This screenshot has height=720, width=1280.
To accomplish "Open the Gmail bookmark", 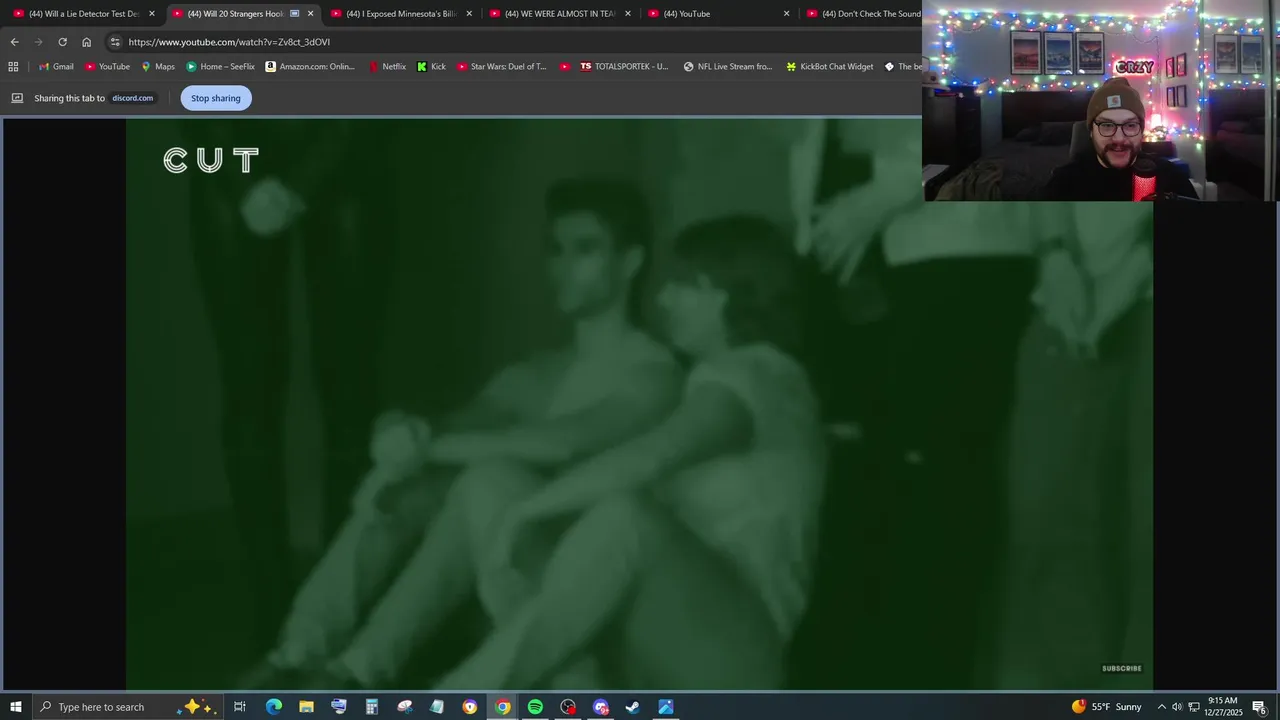I will [x=56, y=66].
